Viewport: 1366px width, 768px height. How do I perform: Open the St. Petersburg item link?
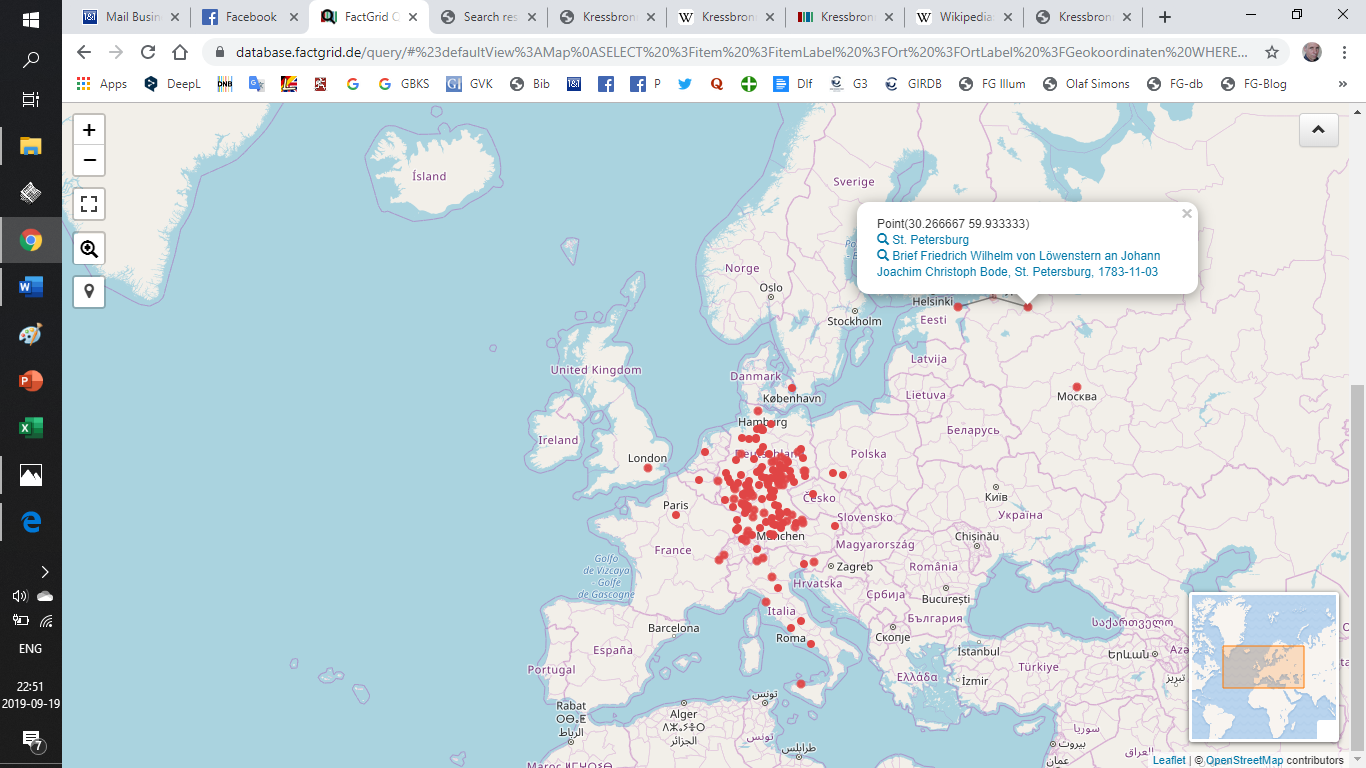point(930,240)
